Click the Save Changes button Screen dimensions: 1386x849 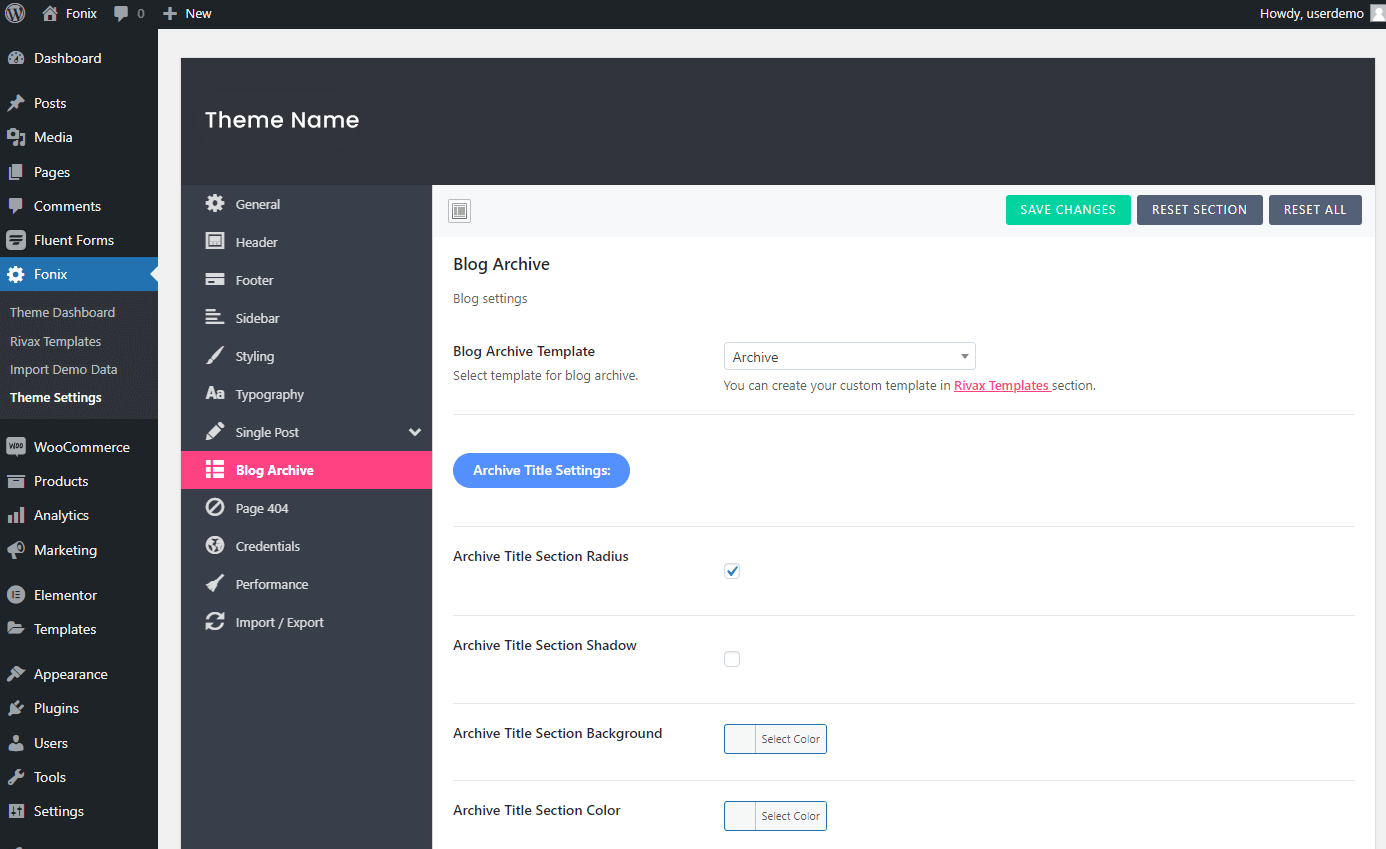pyautogui.click(x=1067, y=210)
